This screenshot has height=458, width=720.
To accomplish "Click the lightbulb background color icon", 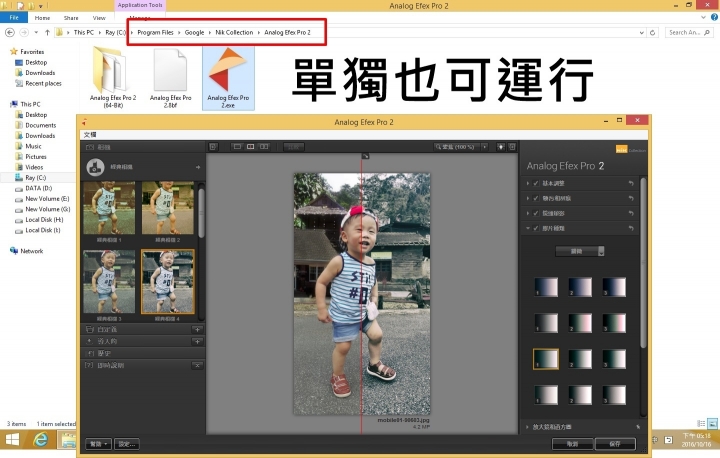I will tap(501, 147).
